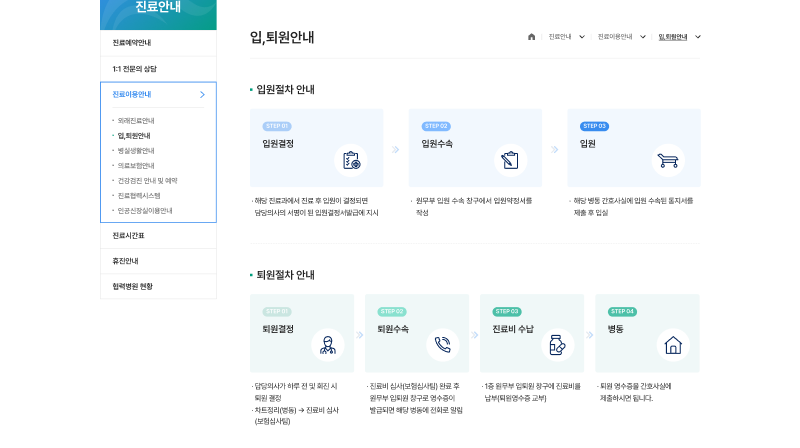This screenshot has width=800, height=448.
Task: Click STEP 03 badge above 입원
Action: [594, 126]
